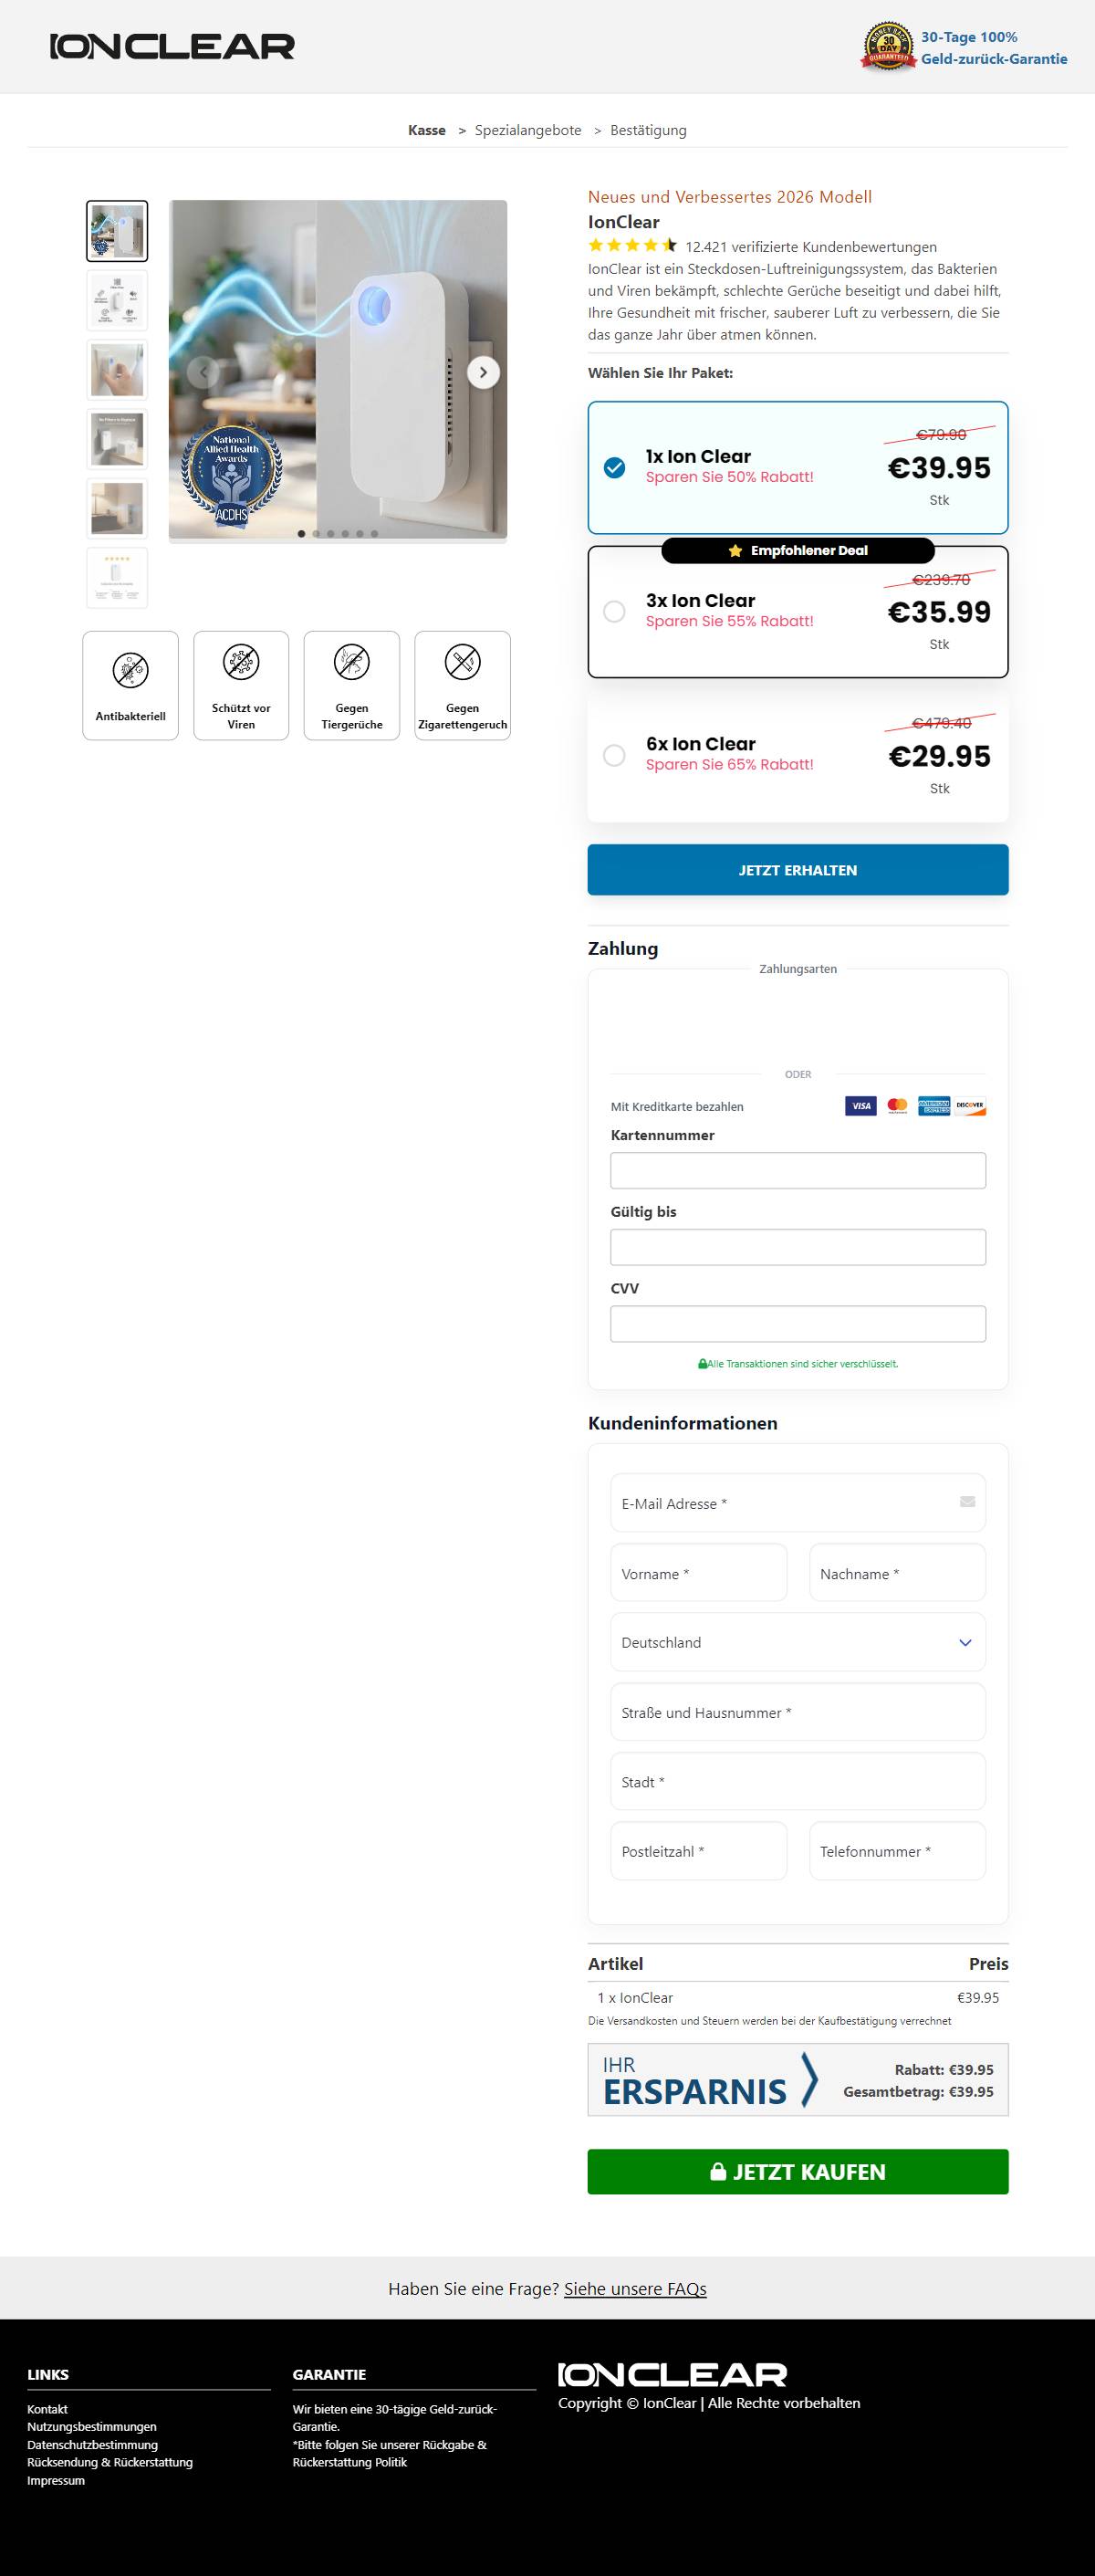
Task: Click the Schützt vor Viren icon
Action: (241, 662)
